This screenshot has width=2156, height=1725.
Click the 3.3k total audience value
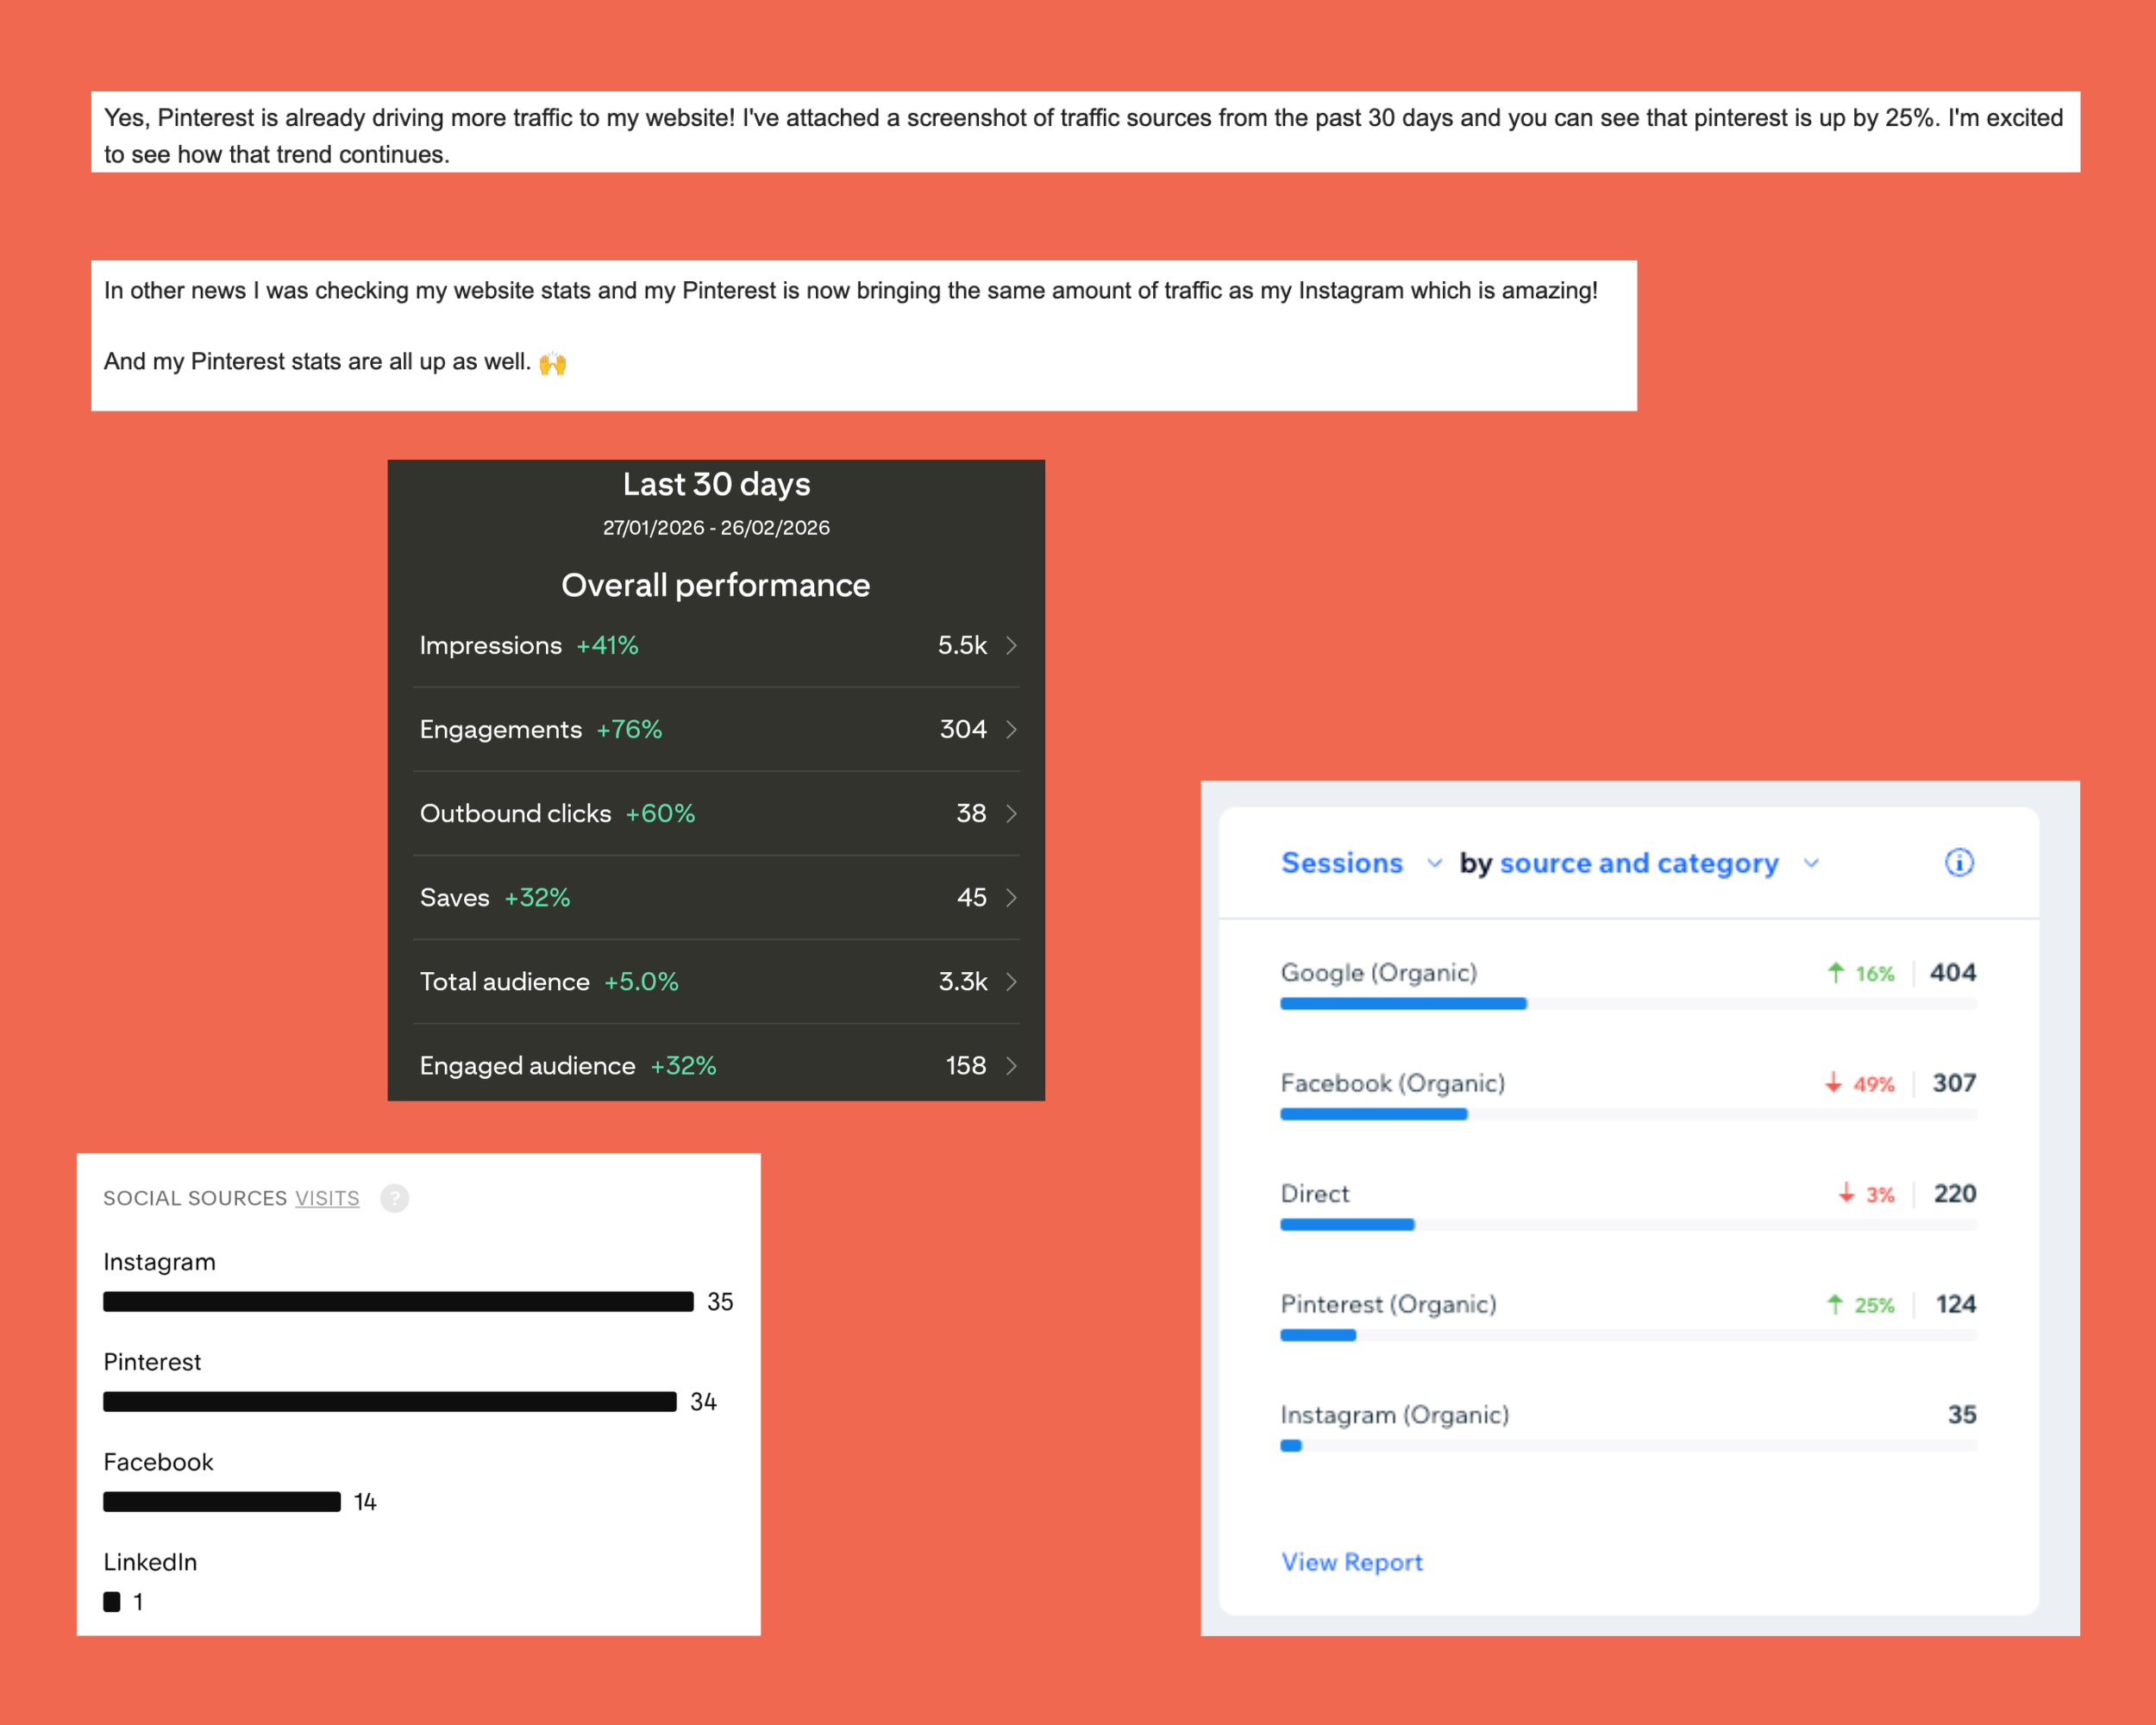[x=963, y=981]
